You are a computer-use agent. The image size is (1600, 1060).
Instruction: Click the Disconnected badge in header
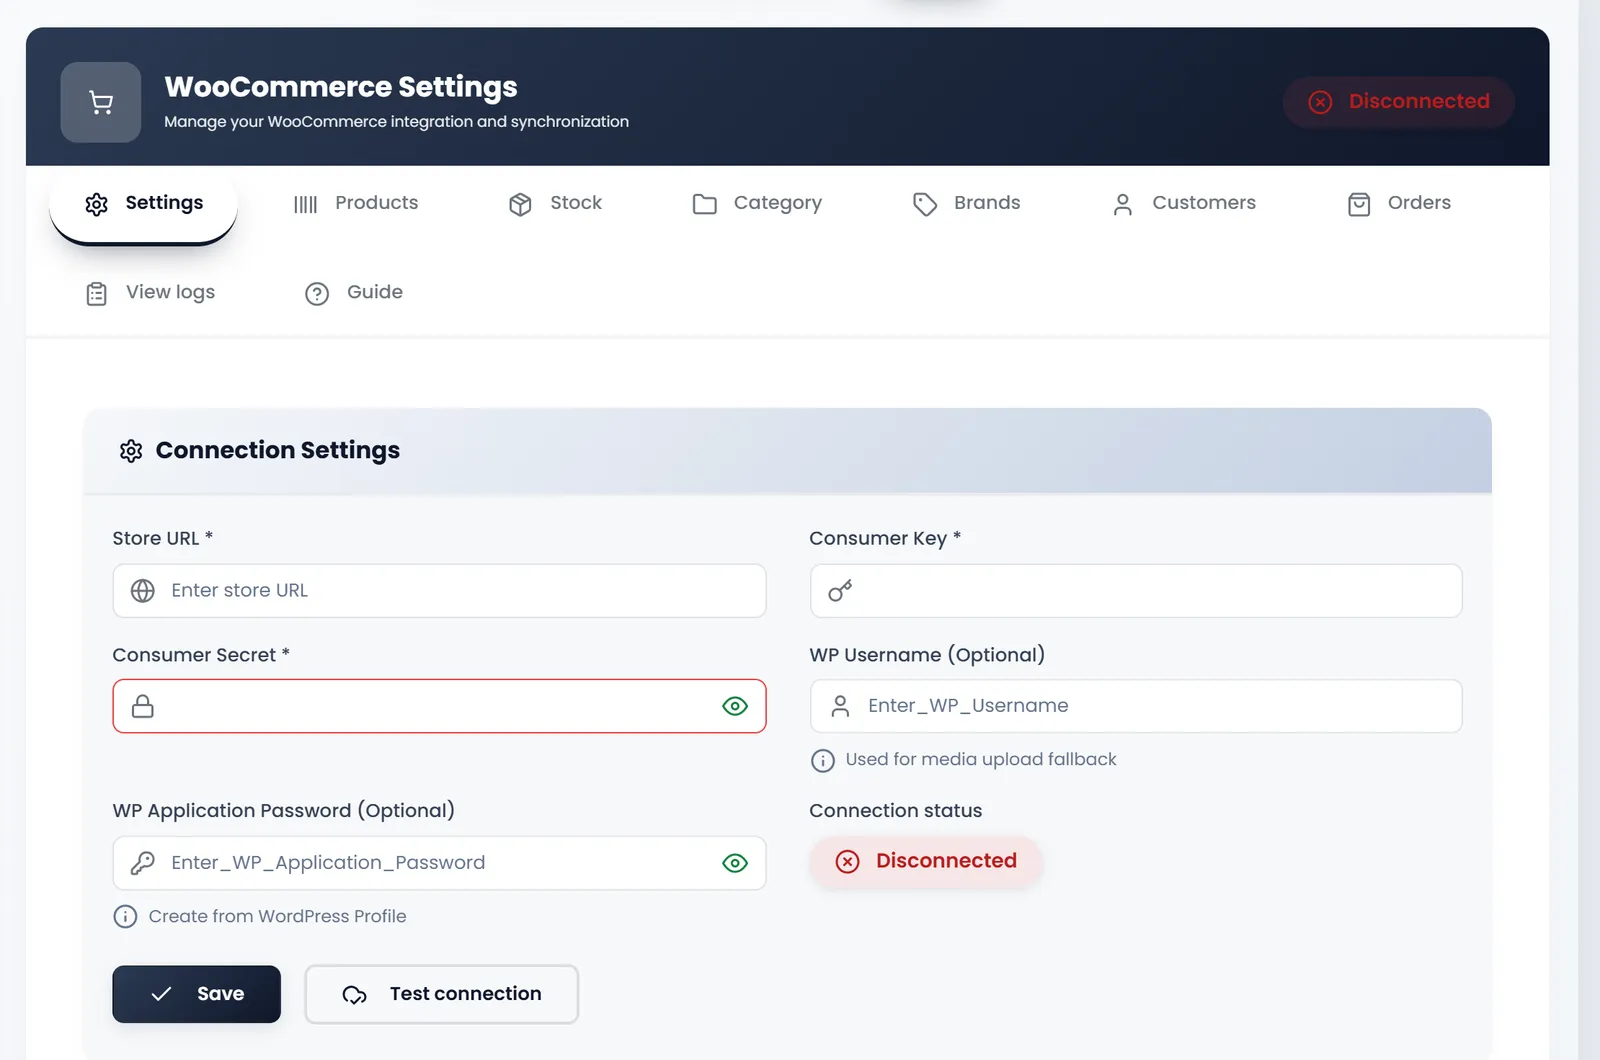point(1398,102)
